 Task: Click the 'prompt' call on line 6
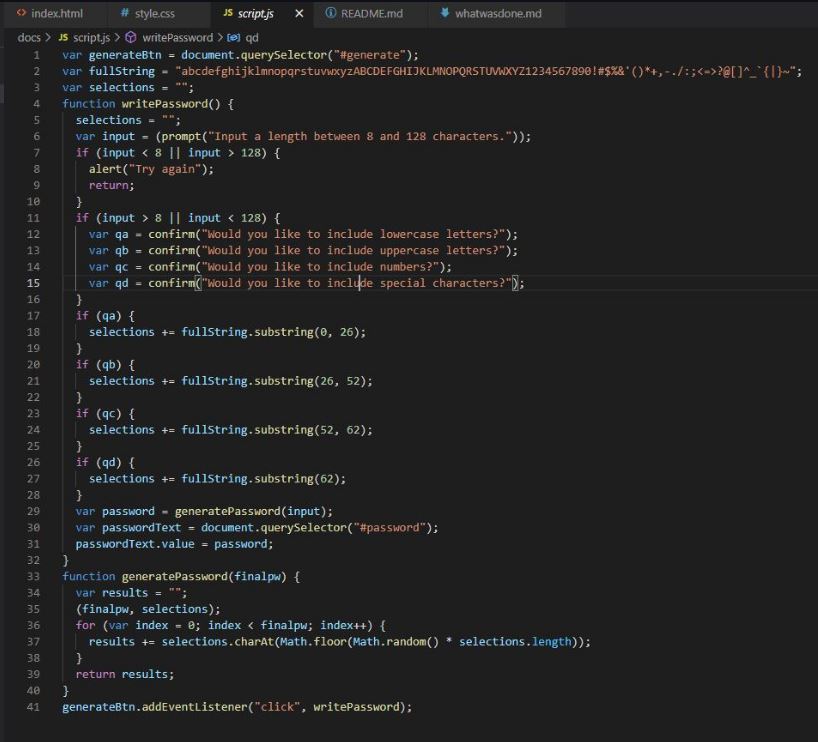181,136
